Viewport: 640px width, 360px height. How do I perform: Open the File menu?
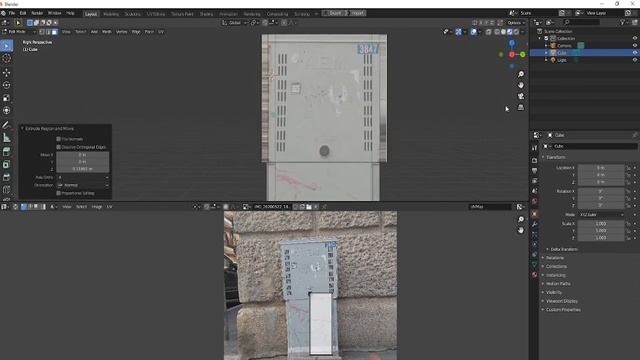pyautogui.click(x=12, y=13)
